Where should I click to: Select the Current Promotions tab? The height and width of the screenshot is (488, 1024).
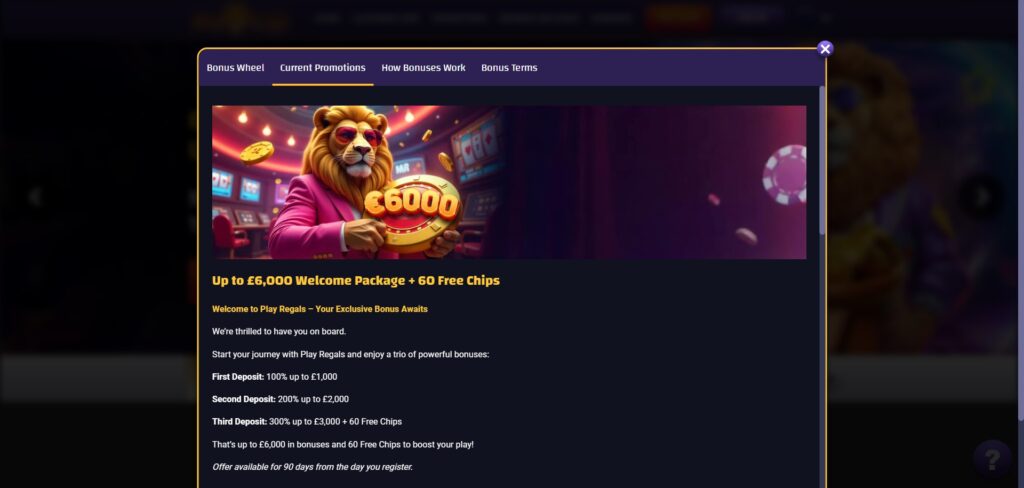(x=323, y=68)
